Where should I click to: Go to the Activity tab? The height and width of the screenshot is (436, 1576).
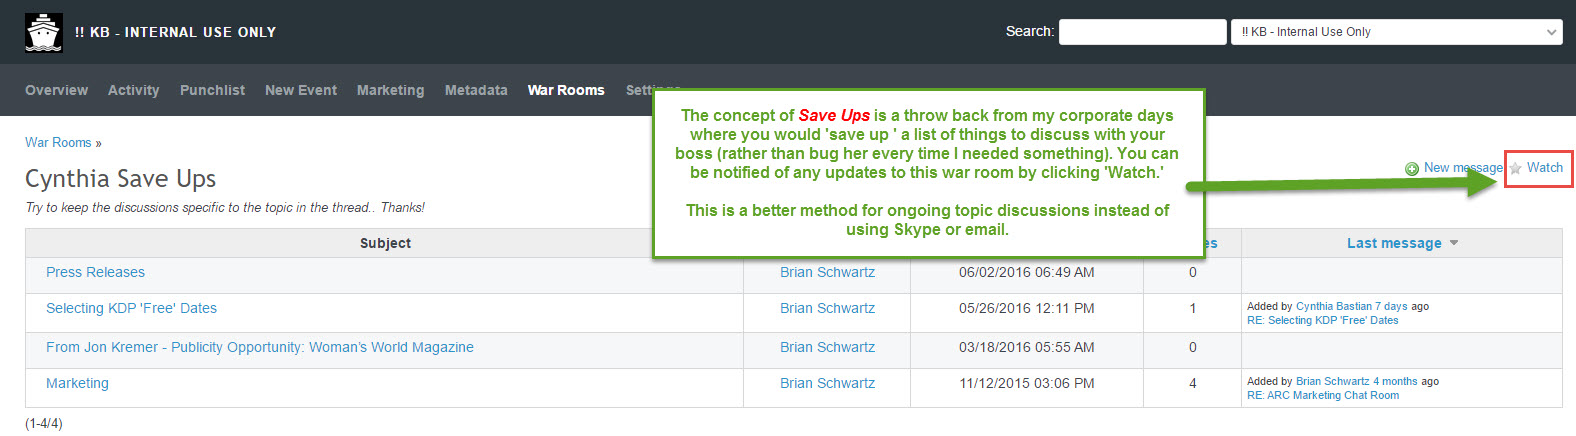pyautogui.click(x=134, y=90)
